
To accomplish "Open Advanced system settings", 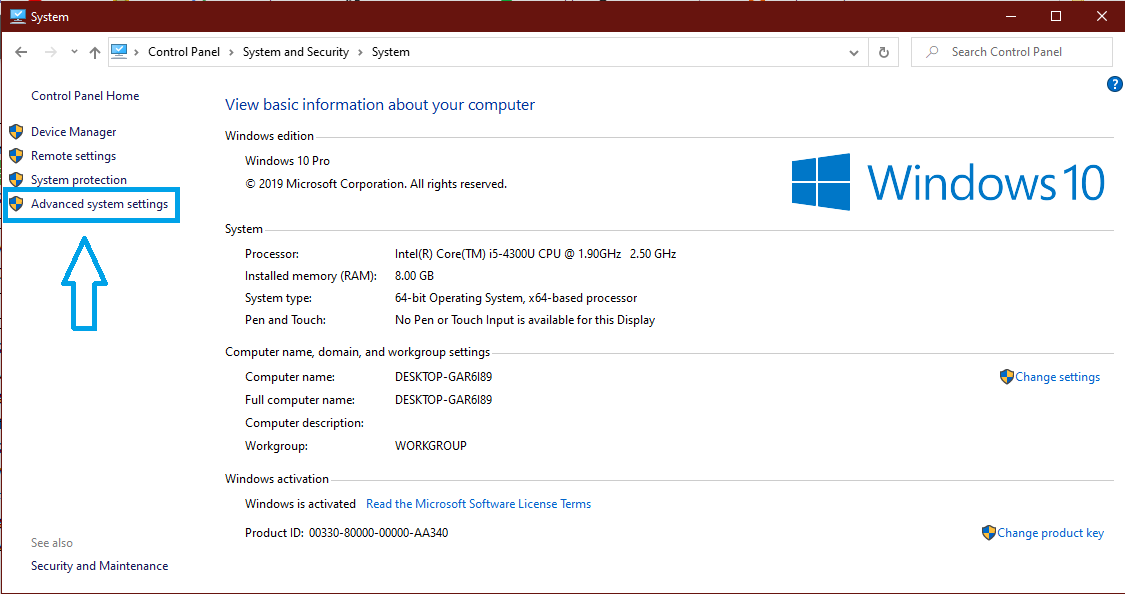I will [x=99, y=204].
